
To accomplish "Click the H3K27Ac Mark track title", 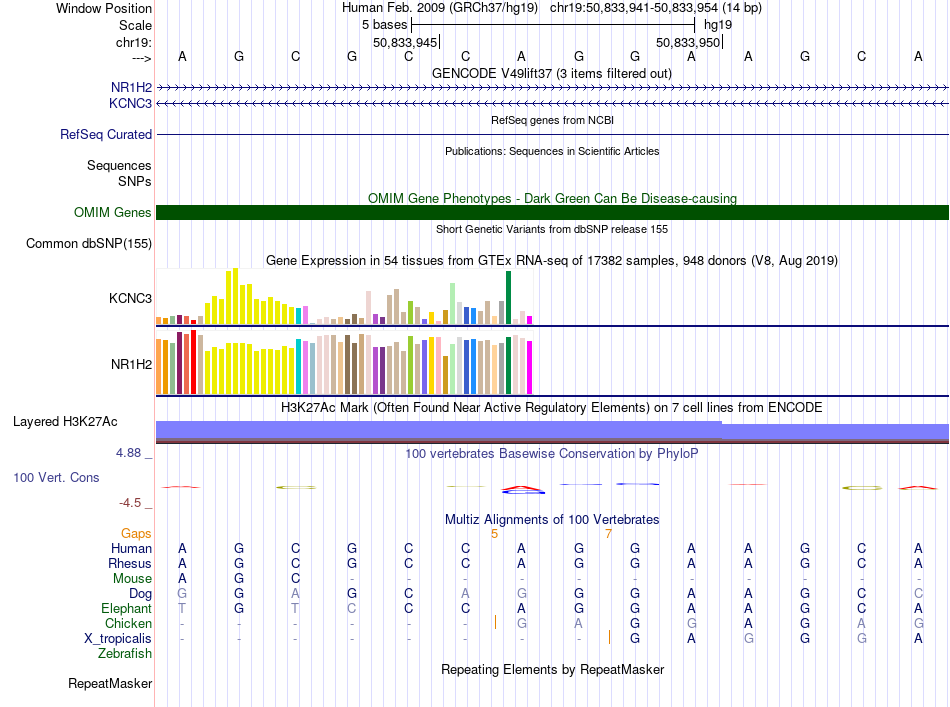I will (551, 407).
